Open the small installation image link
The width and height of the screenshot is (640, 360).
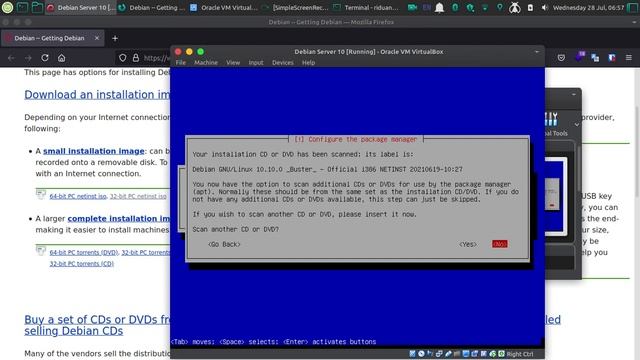(x=94, y=151)
